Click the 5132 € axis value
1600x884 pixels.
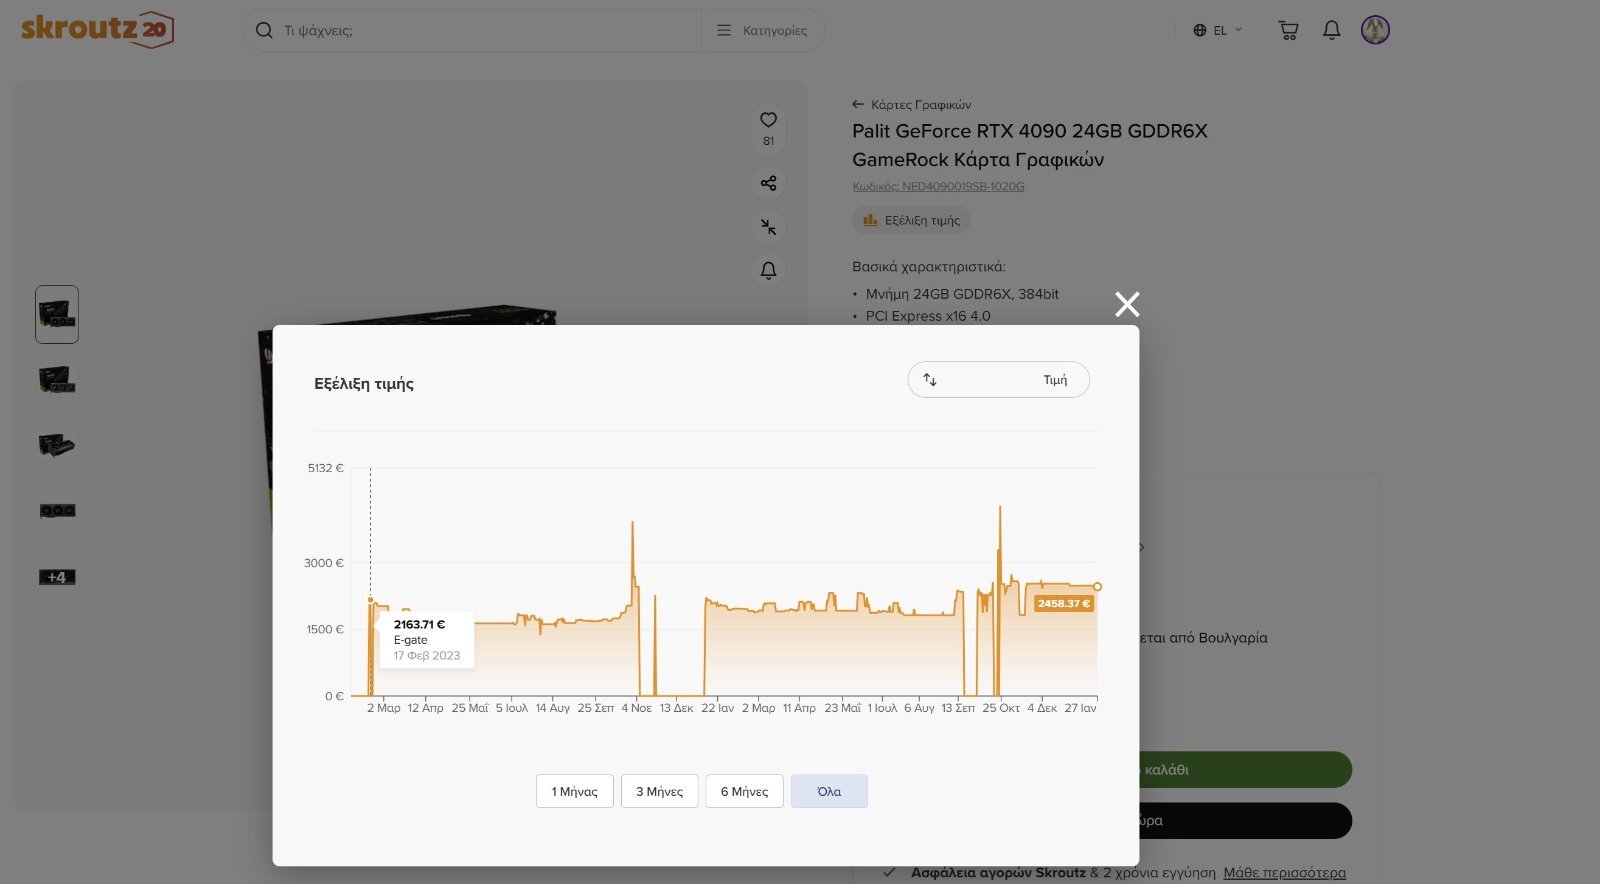click(326, 468)
